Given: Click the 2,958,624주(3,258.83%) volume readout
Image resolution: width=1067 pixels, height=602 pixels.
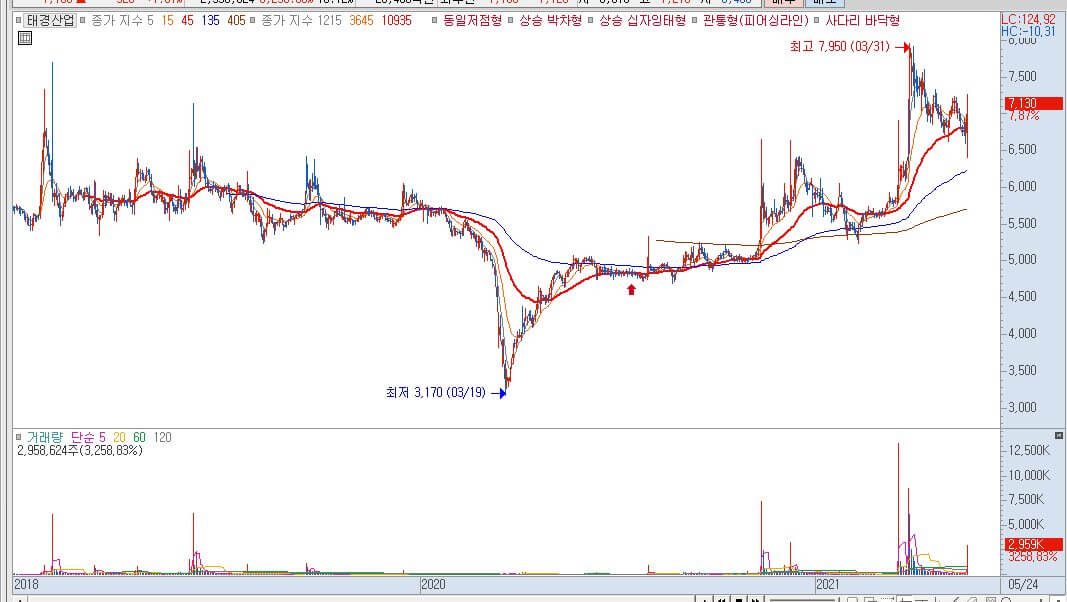Looking at the screenshot, I should [x=80, y=450].
